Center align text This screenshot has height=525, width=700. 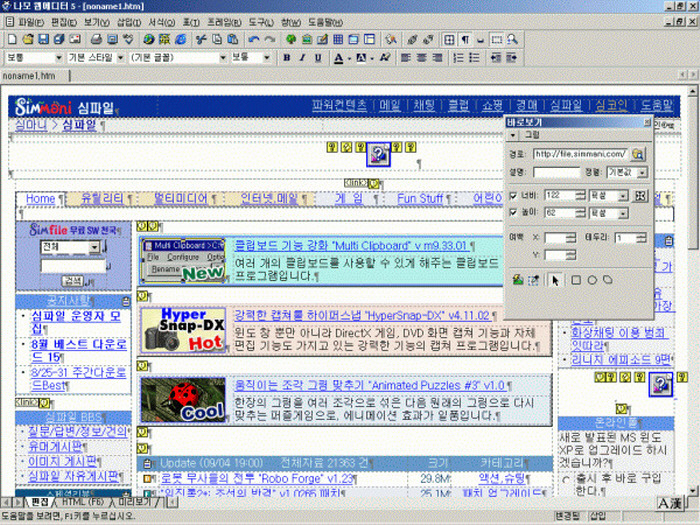pyautogui.click(x=421, y=58)
